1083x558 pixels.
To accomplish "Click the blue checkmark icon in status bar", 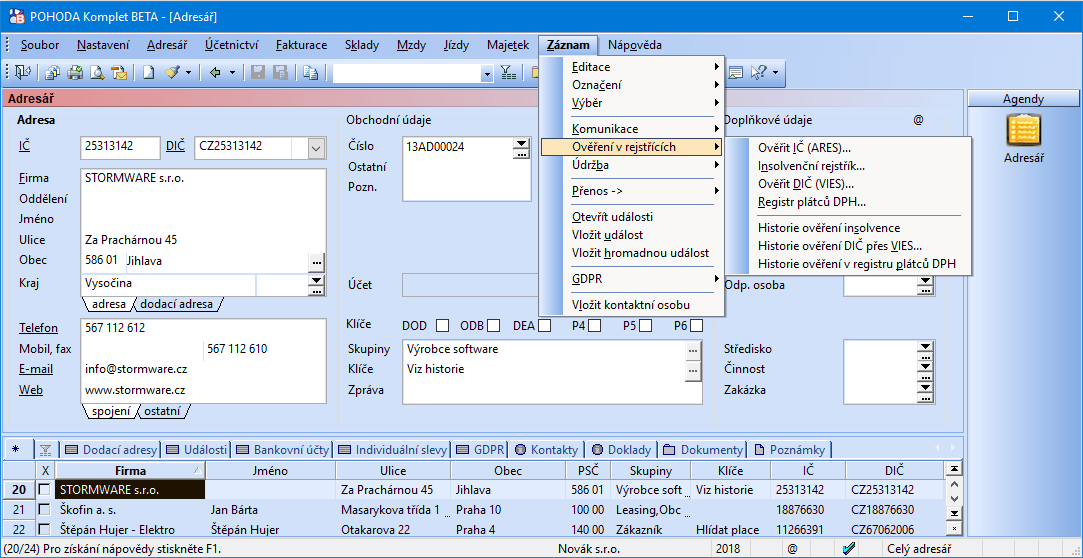I will (850, 549).
